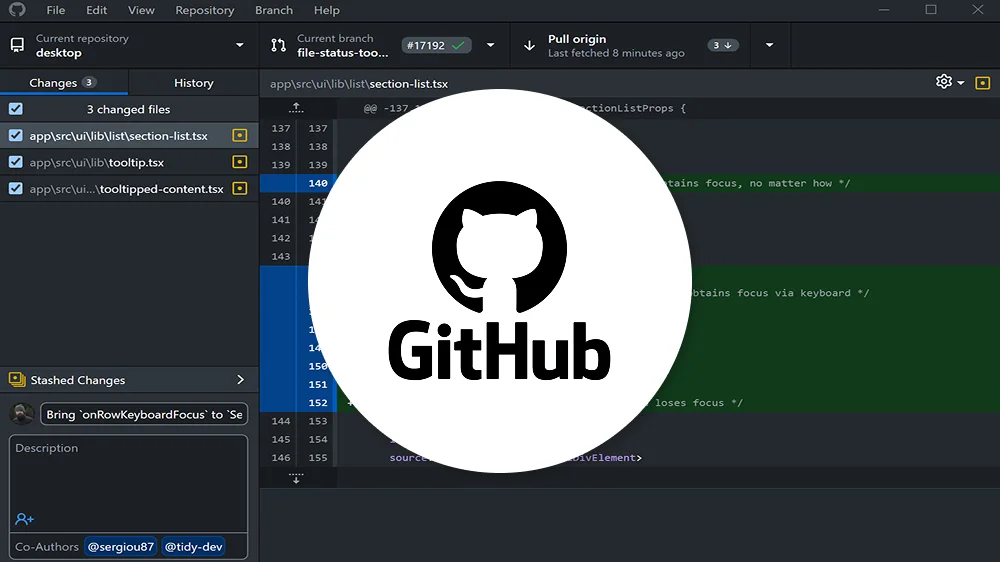Click '3 changed files' label

pos(128,109)
